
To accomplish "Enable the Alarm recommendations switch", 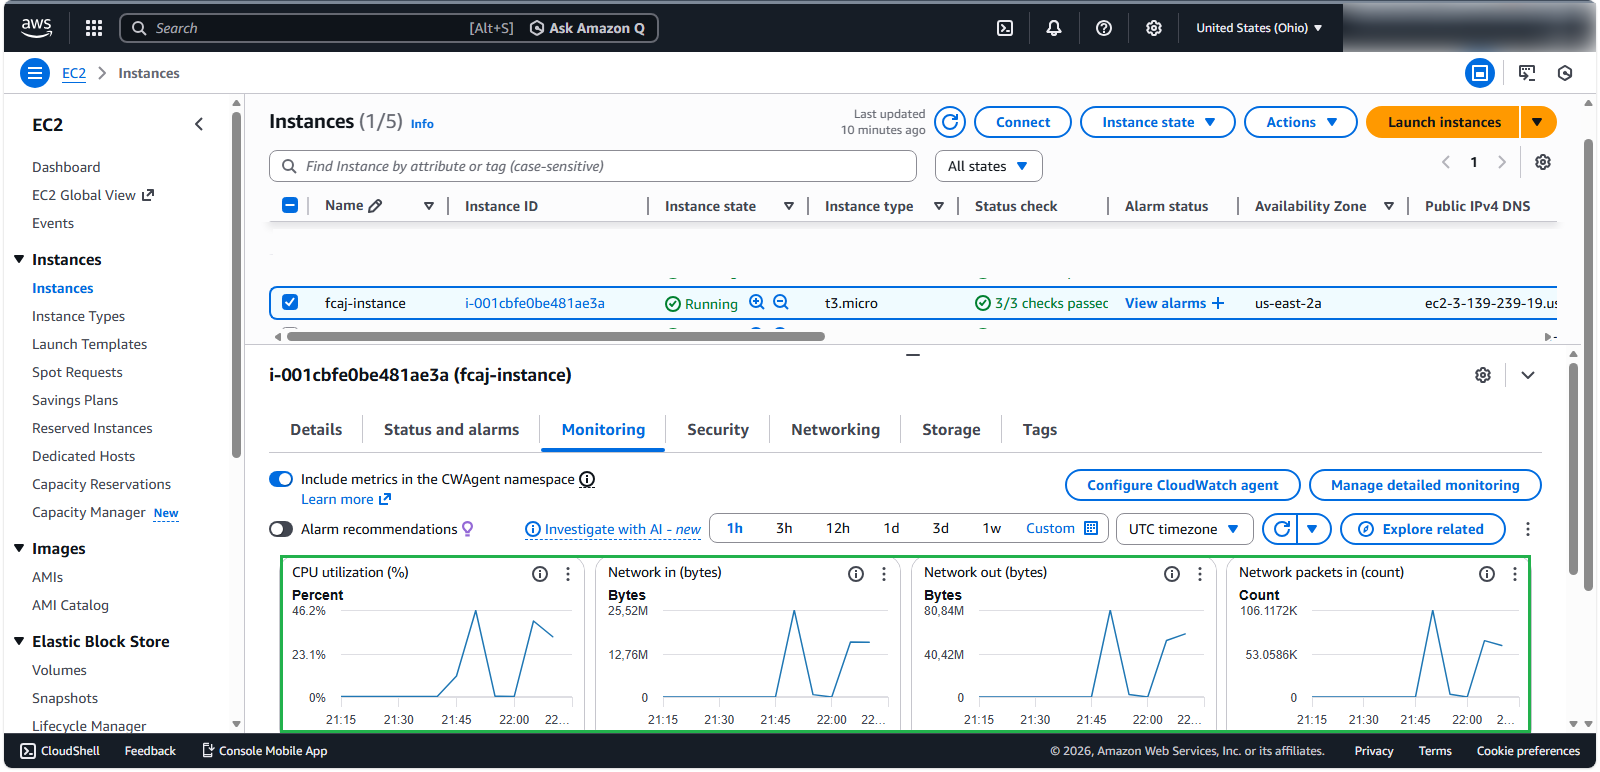I will click(281, 529).
